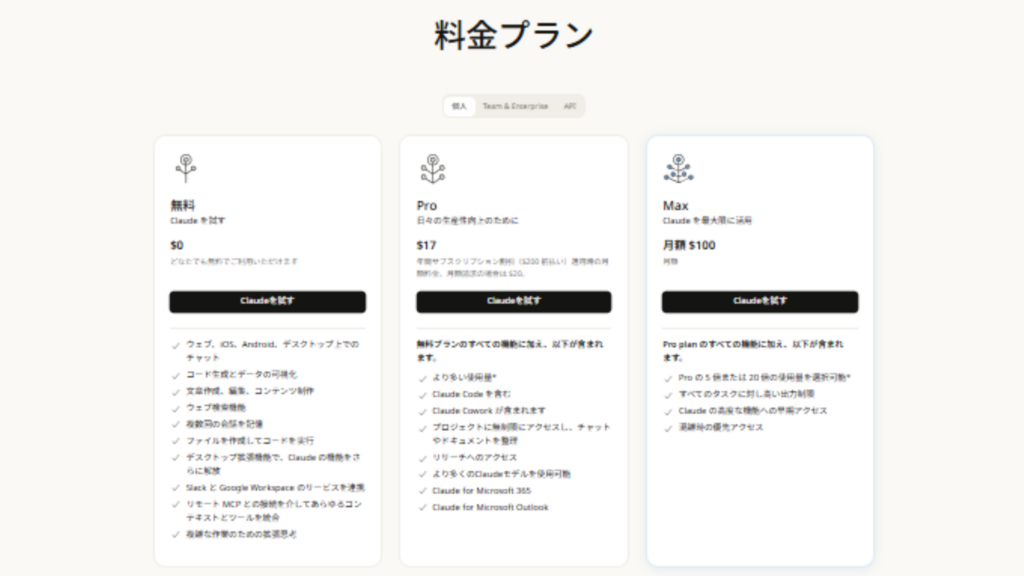Viewport: 1024px width, 576px height.
Task: Click the Slack と Google Workspace feature line
Action: click(x=275, y=488)
